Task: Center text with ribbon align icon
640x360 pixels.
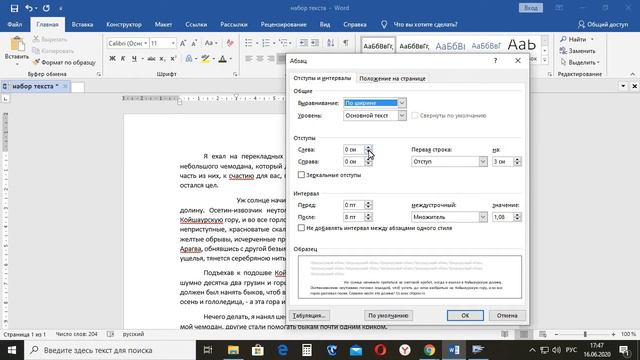Action: click(x=260, y=59)
